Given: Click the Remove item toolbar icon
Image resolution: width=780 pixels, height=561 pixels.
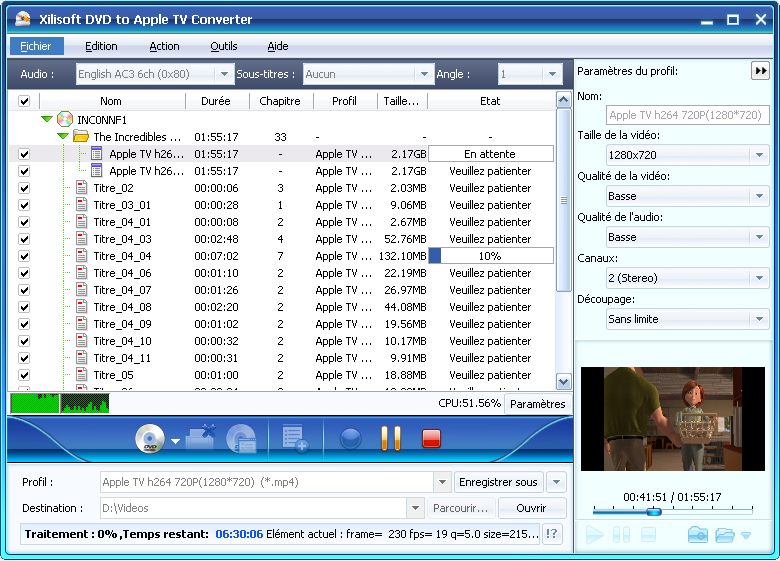Looking at the screenshot, I should 200,438.
